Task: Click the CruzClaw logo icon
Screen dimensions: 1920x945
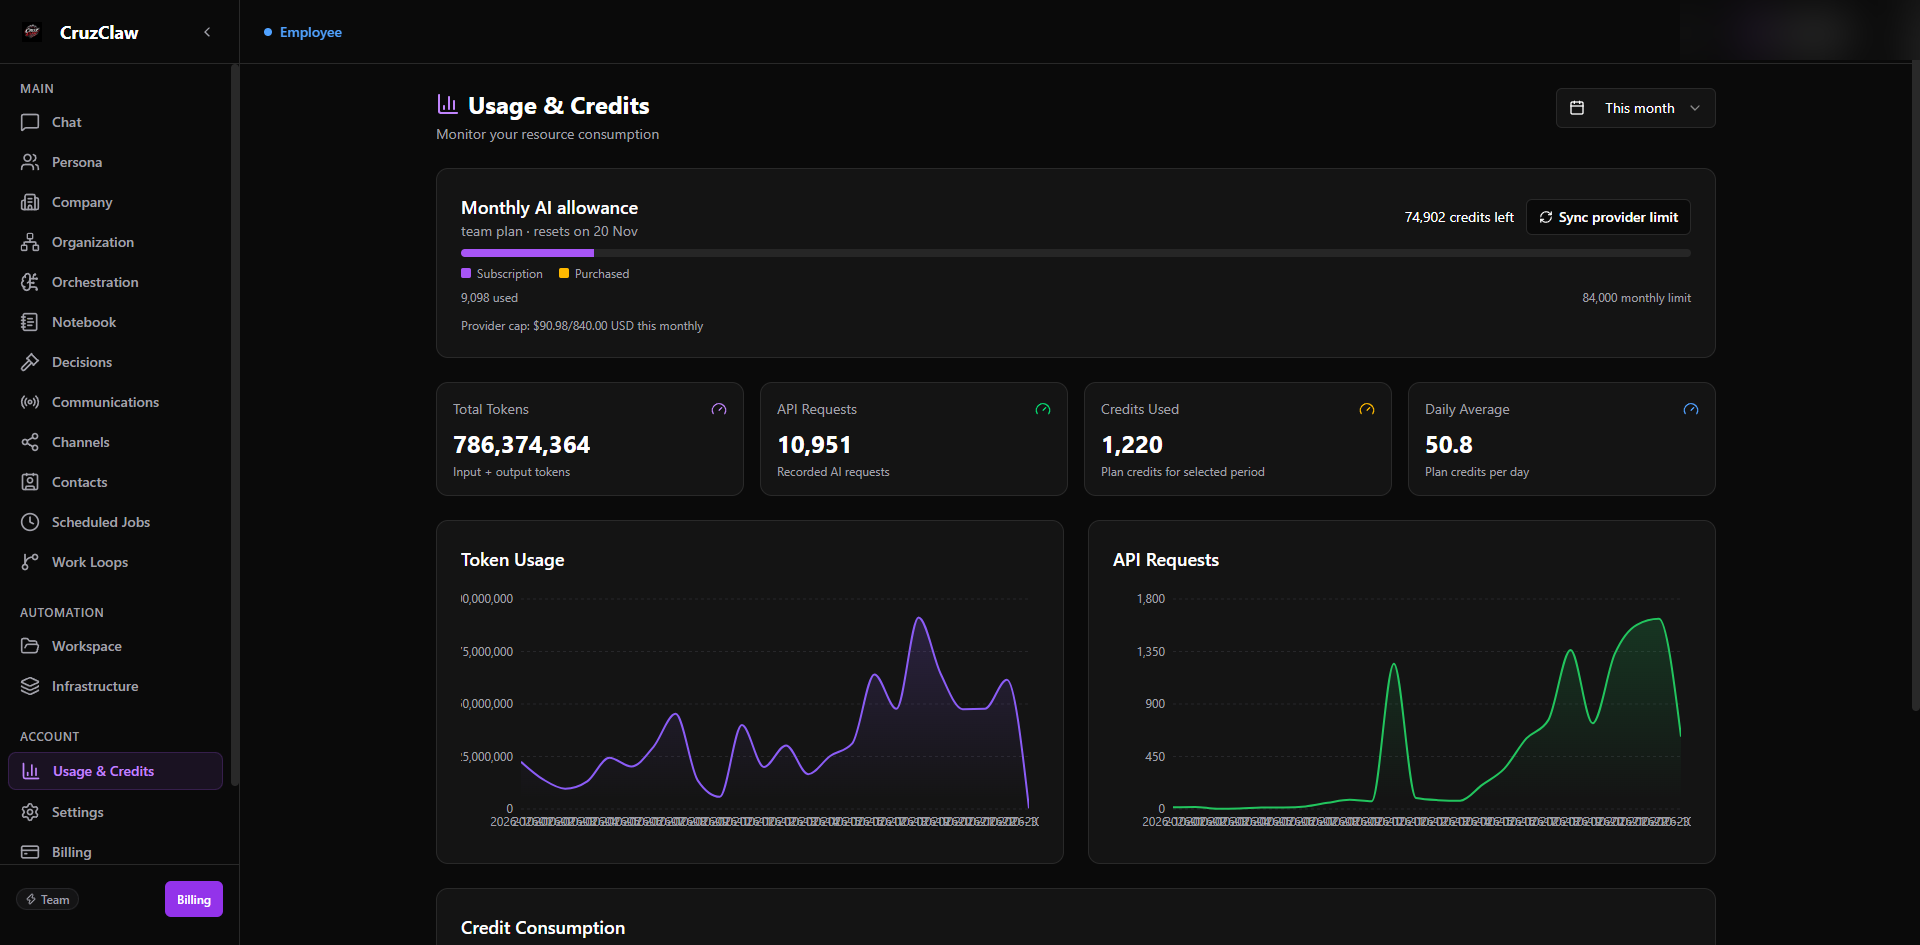Action: (32, 32)
